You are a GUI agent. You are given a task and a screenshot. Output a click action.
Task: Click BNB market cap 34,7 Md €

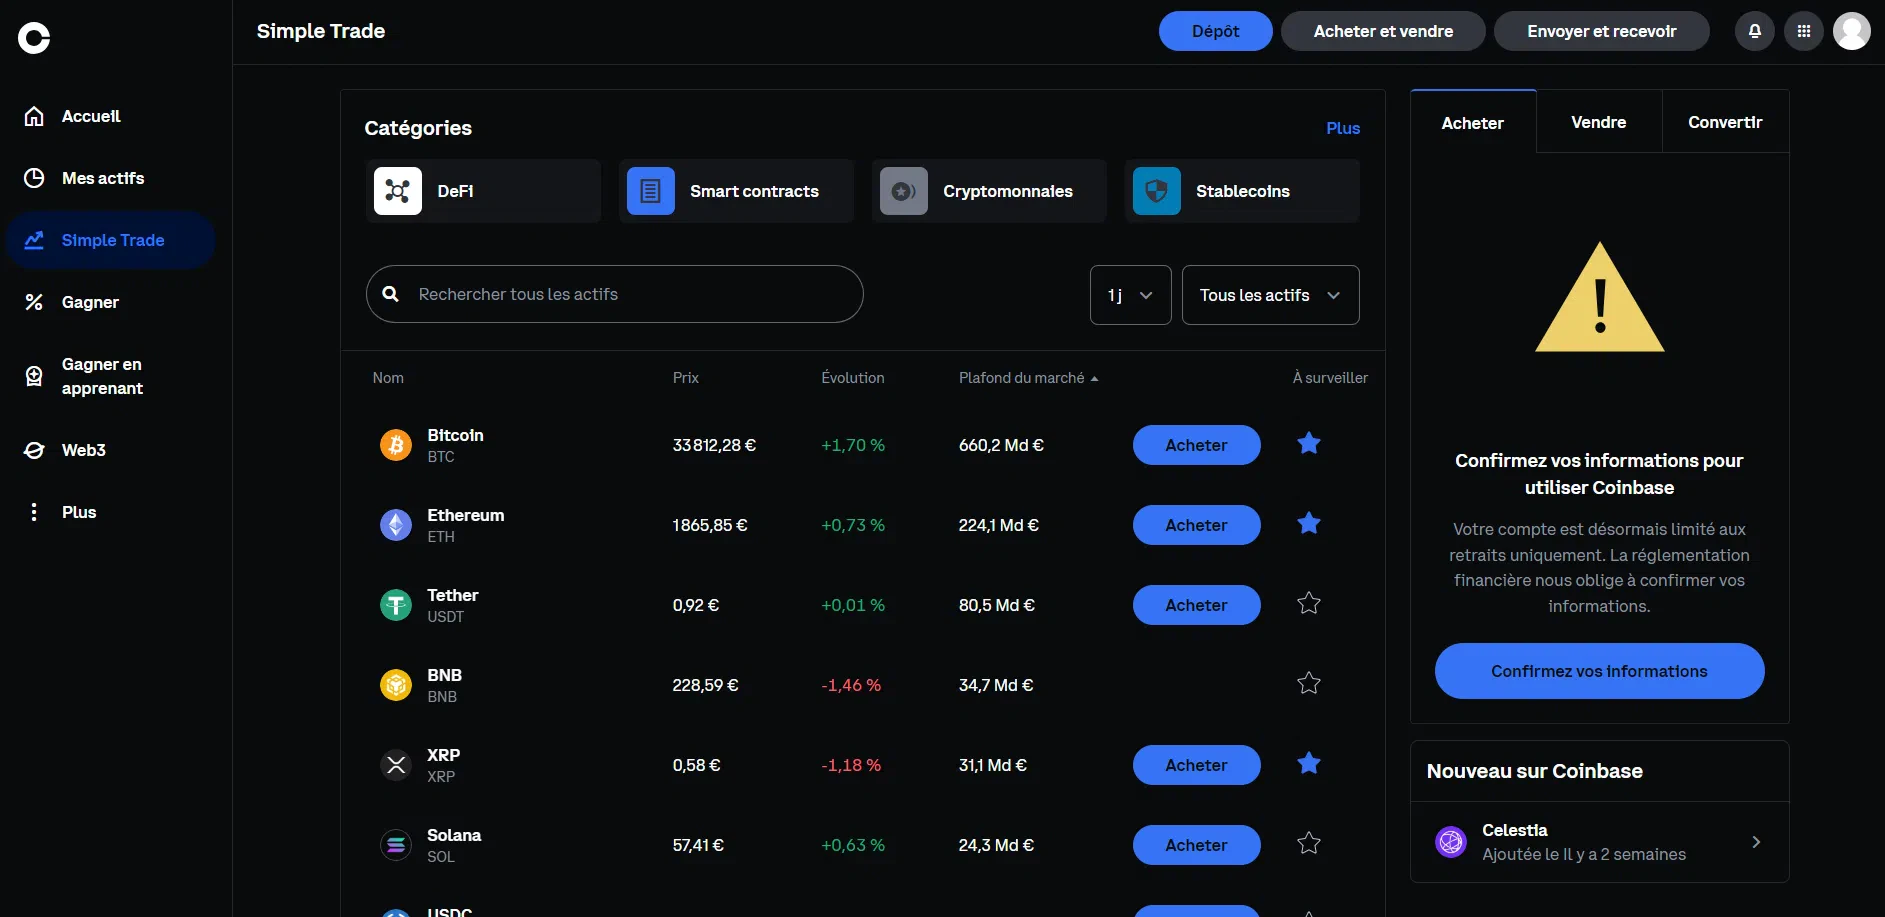click(x=996, y=685)
